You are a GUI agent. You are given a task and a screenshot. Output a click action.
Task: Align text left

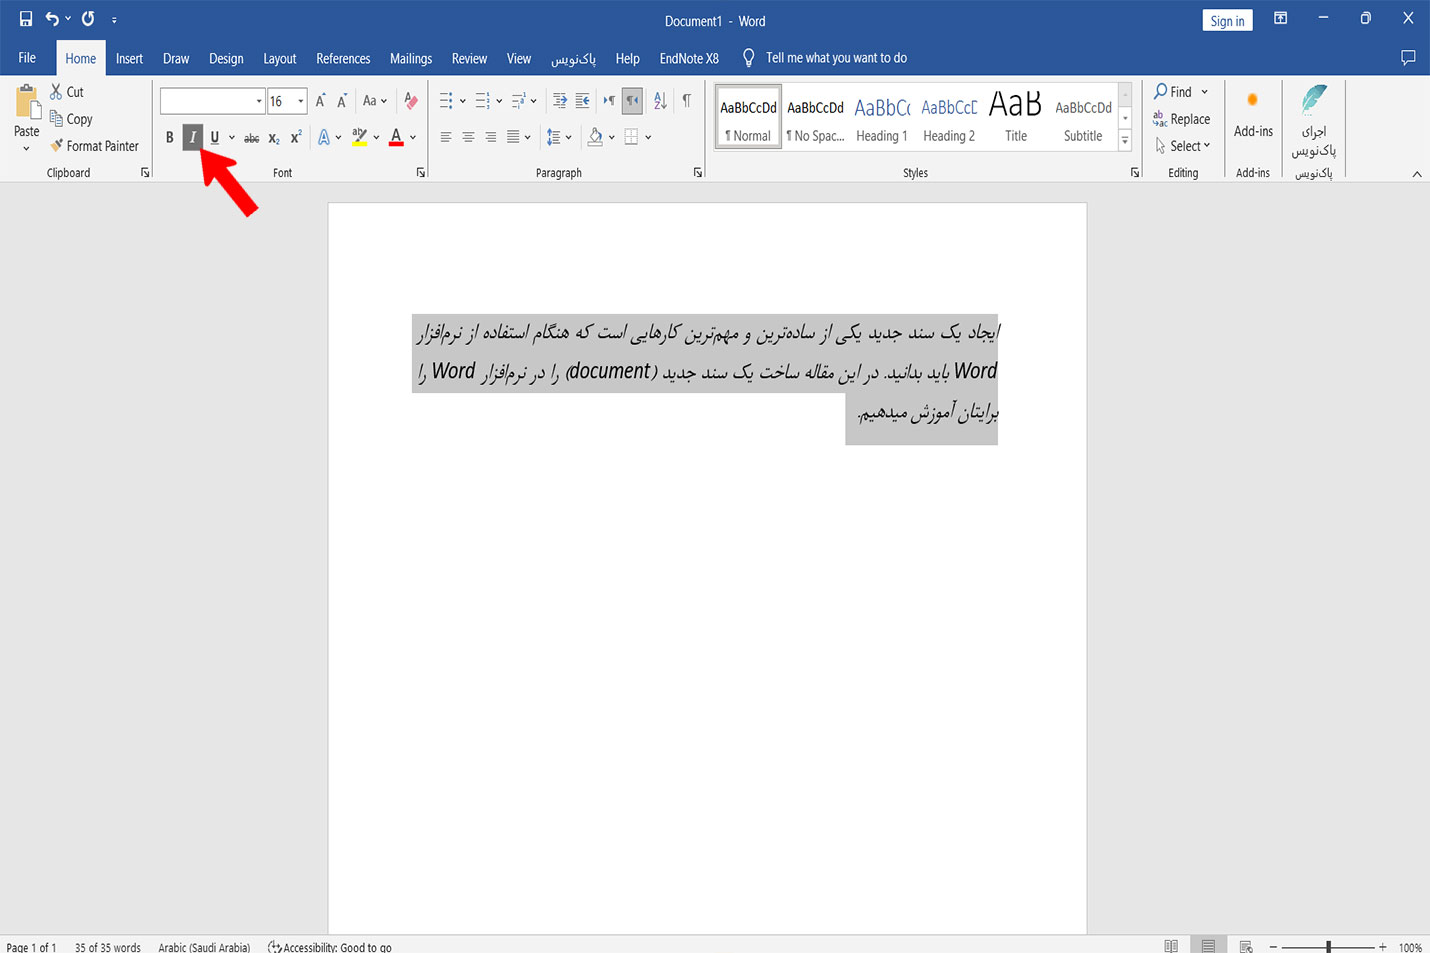pyautogui.click(x=446, y=137)
